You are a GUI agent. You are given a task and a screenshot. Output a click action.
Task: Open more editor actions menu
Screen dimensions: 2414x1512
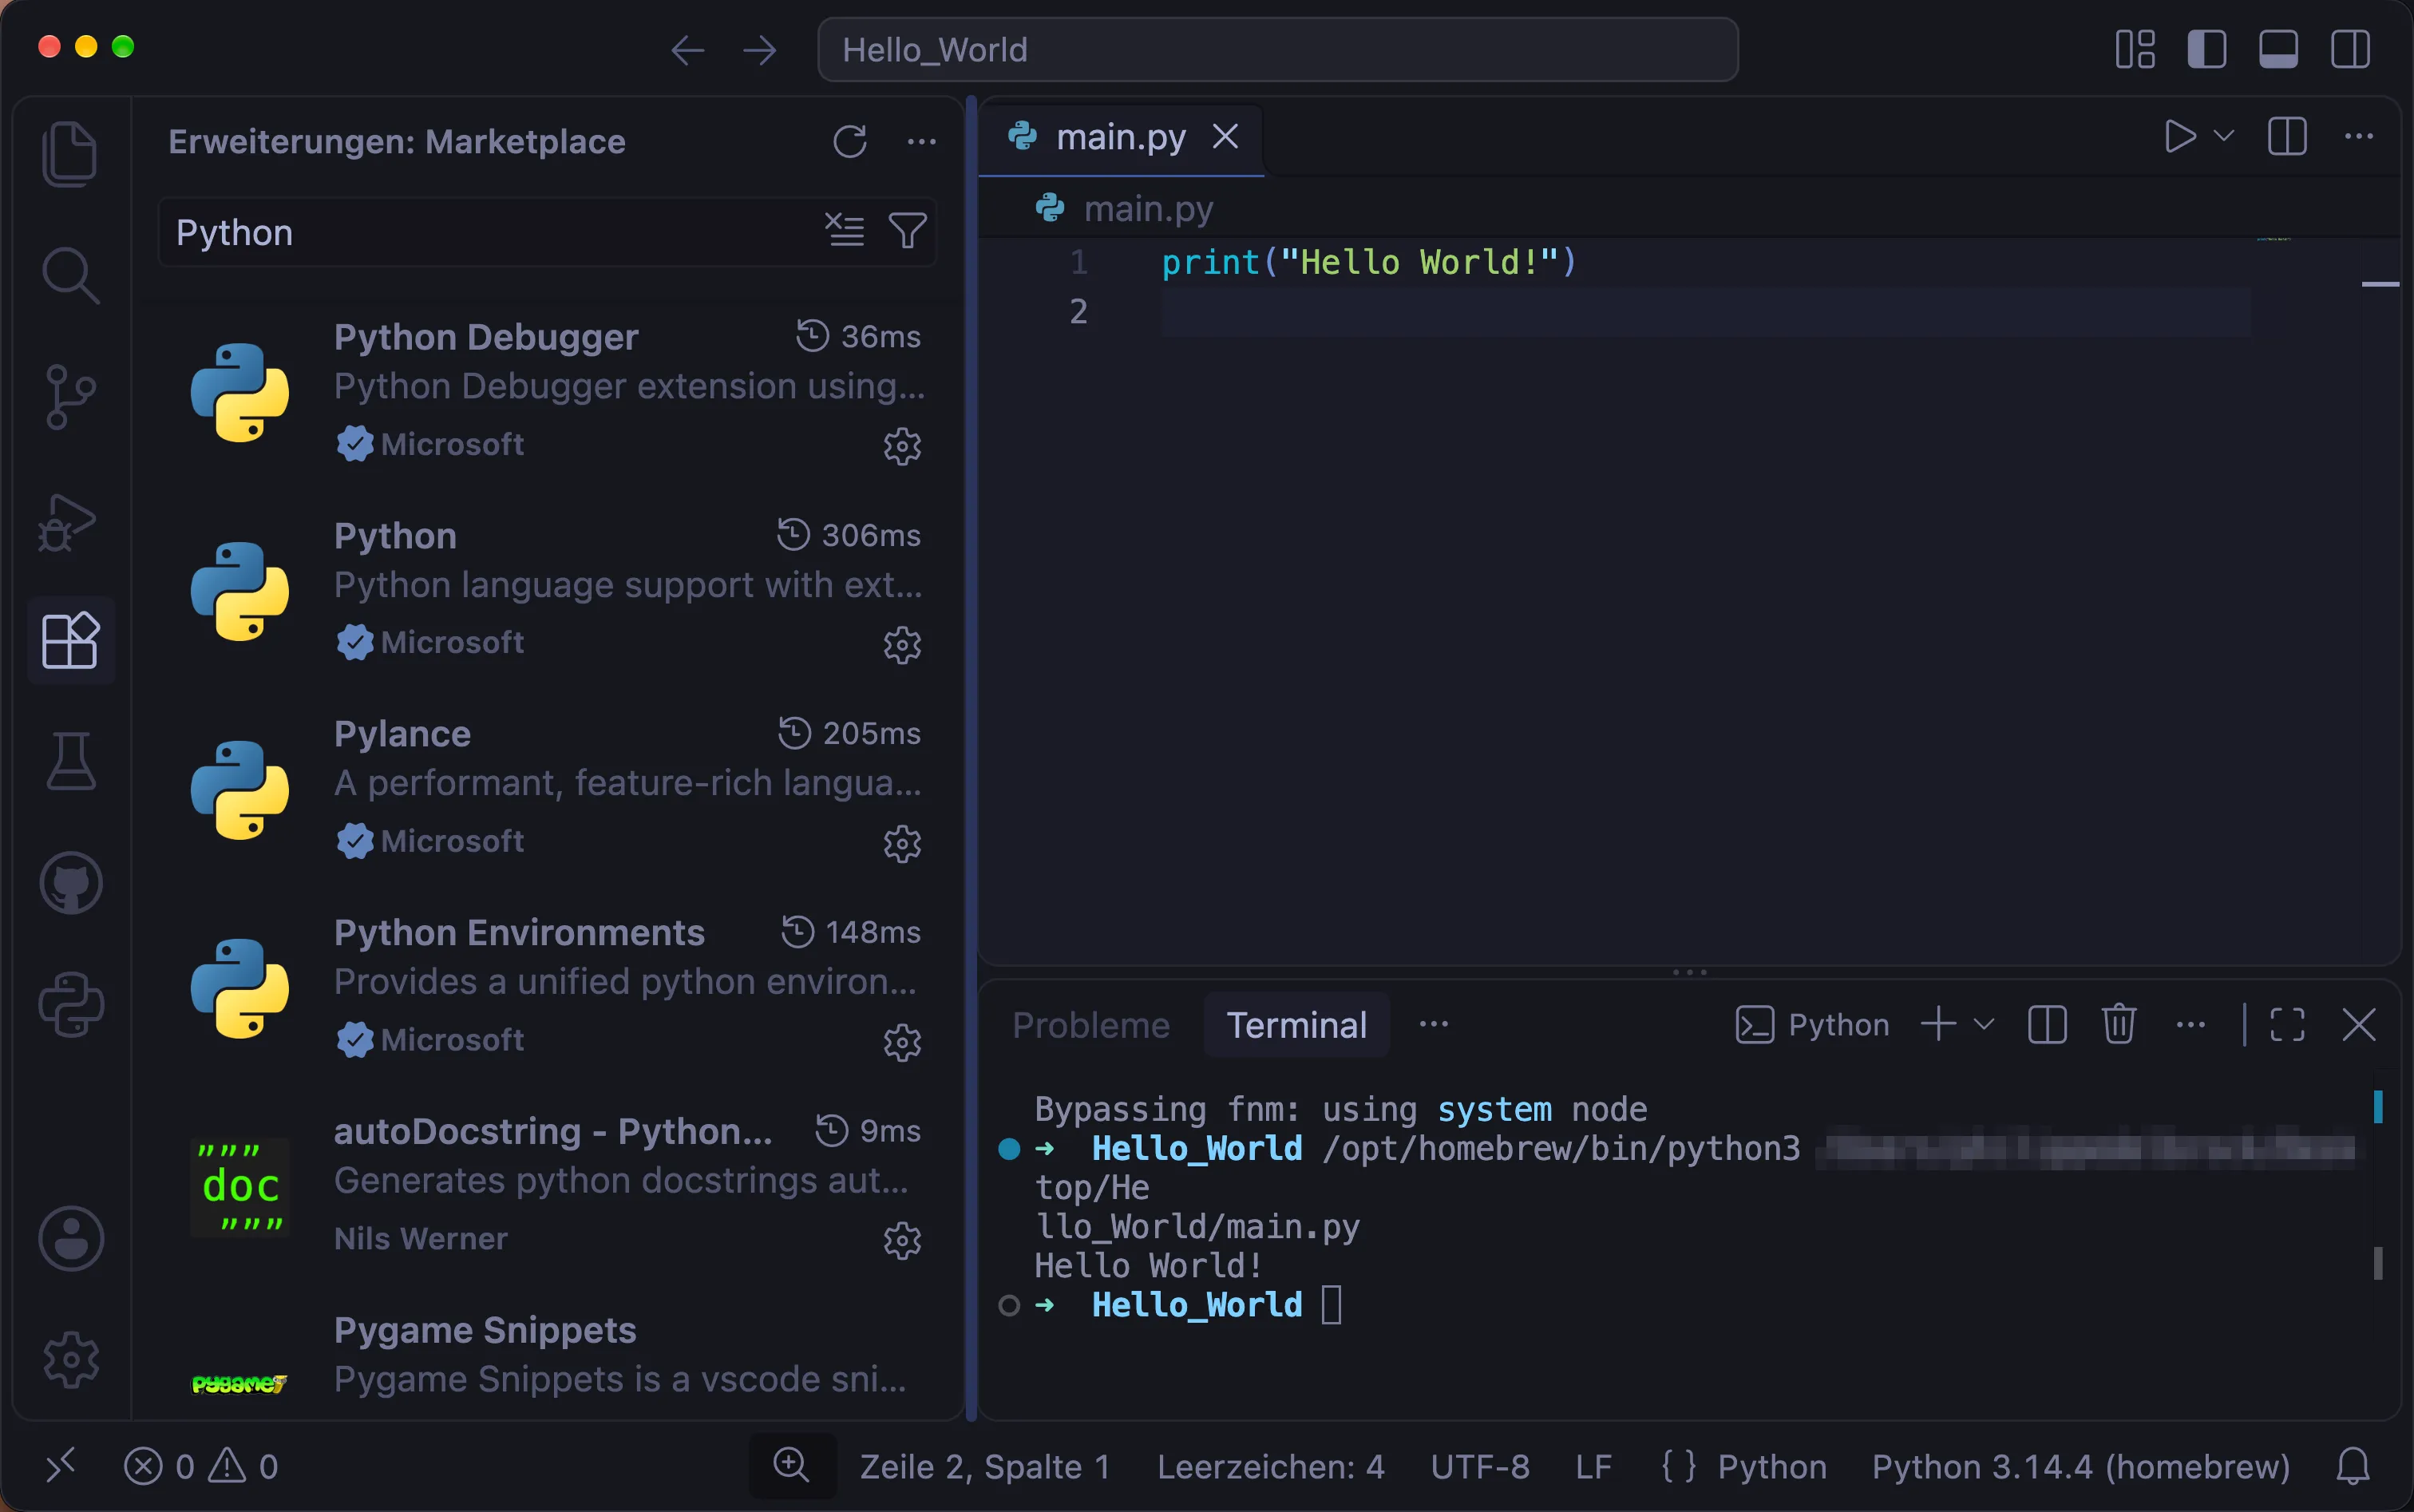2359,136
